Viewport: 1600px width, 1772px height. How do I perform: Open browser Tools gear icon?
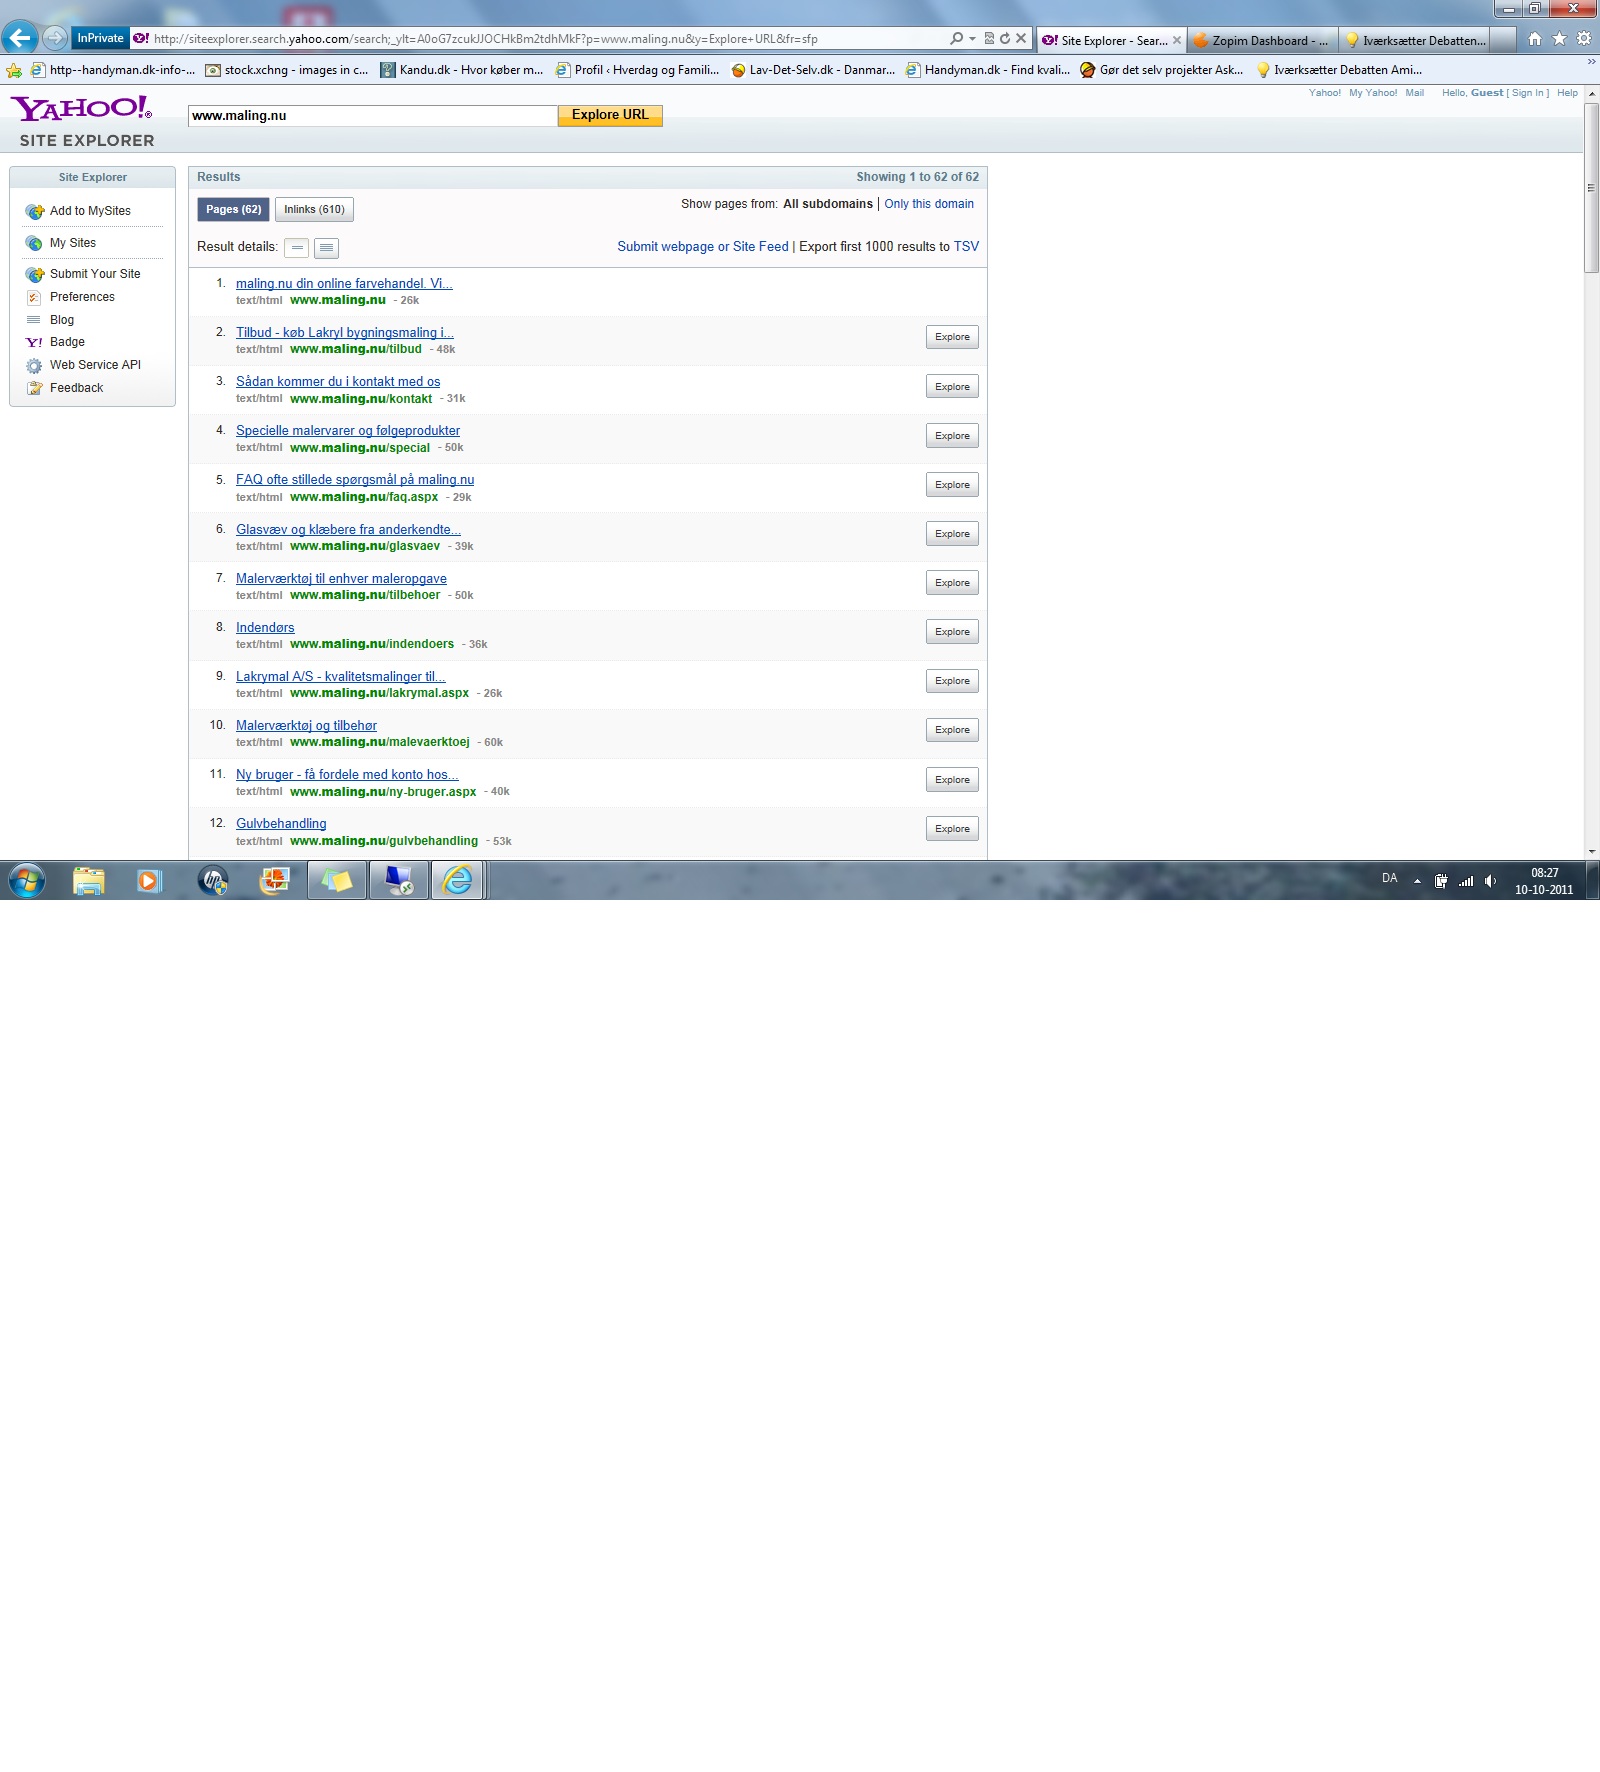(x=1584, y=39)
